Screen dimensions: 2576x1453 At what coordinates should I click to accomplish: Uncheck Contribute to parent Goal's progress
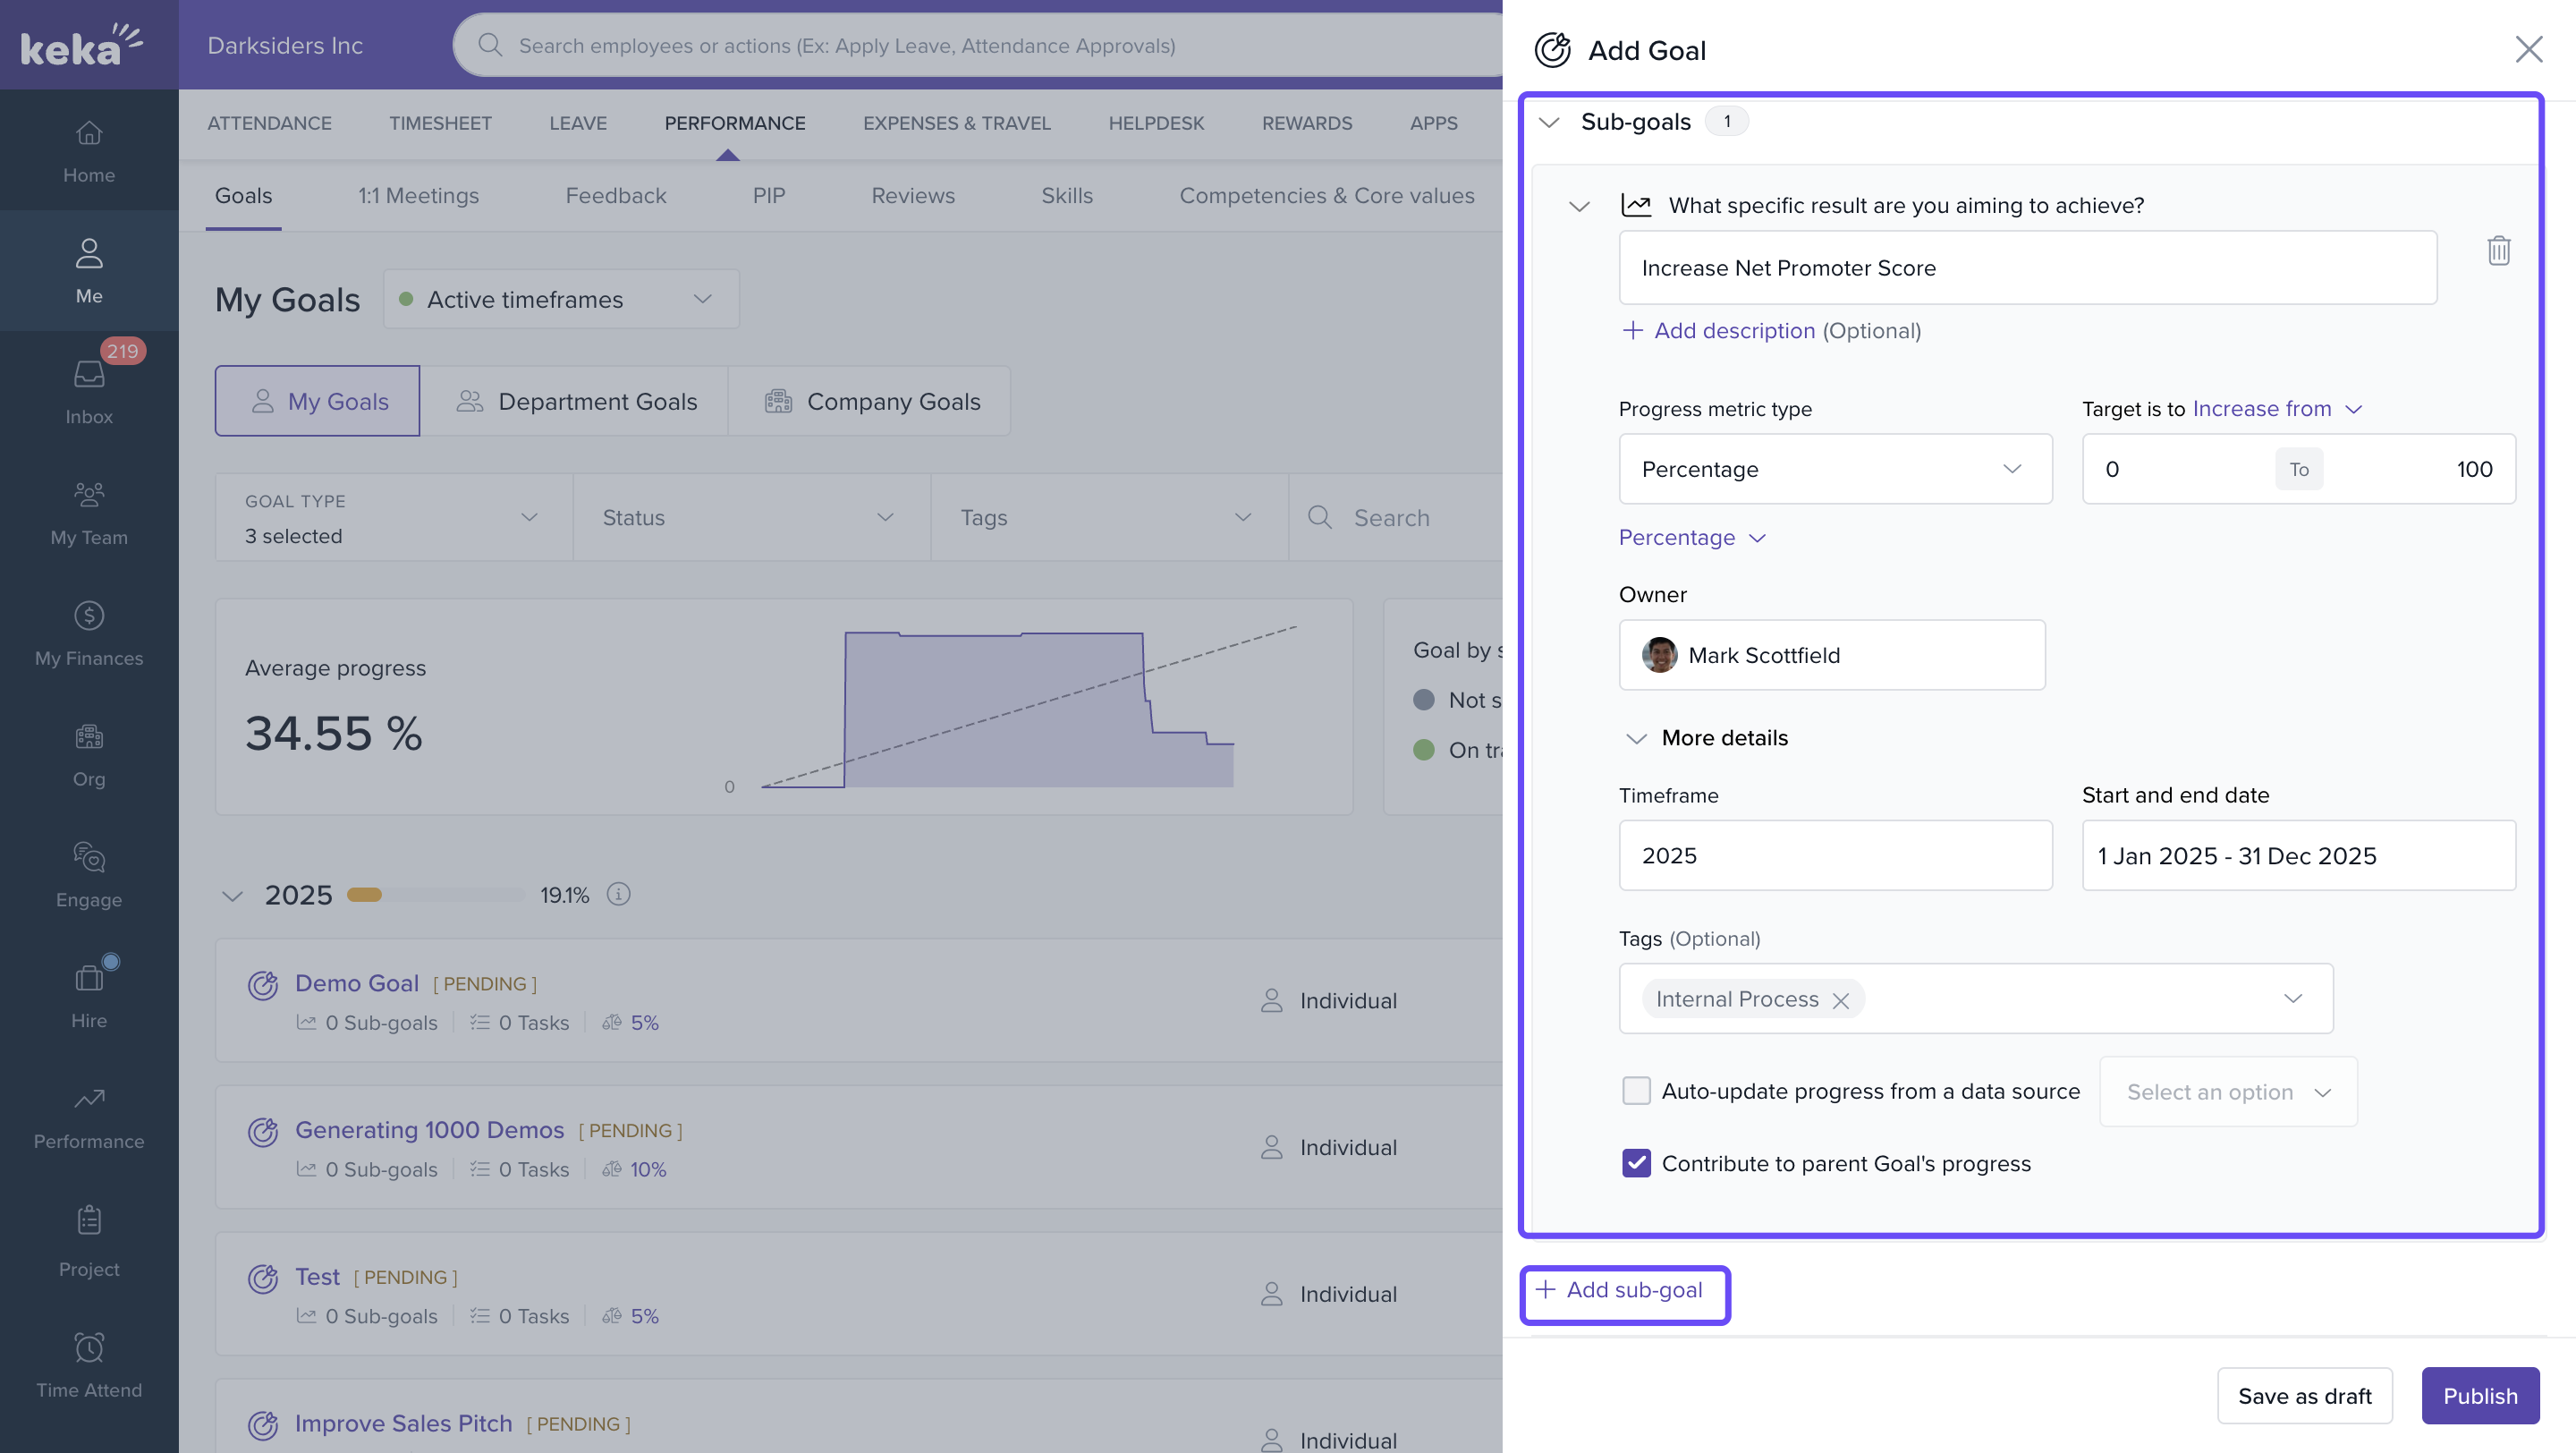click(x=1636, y=1163)
